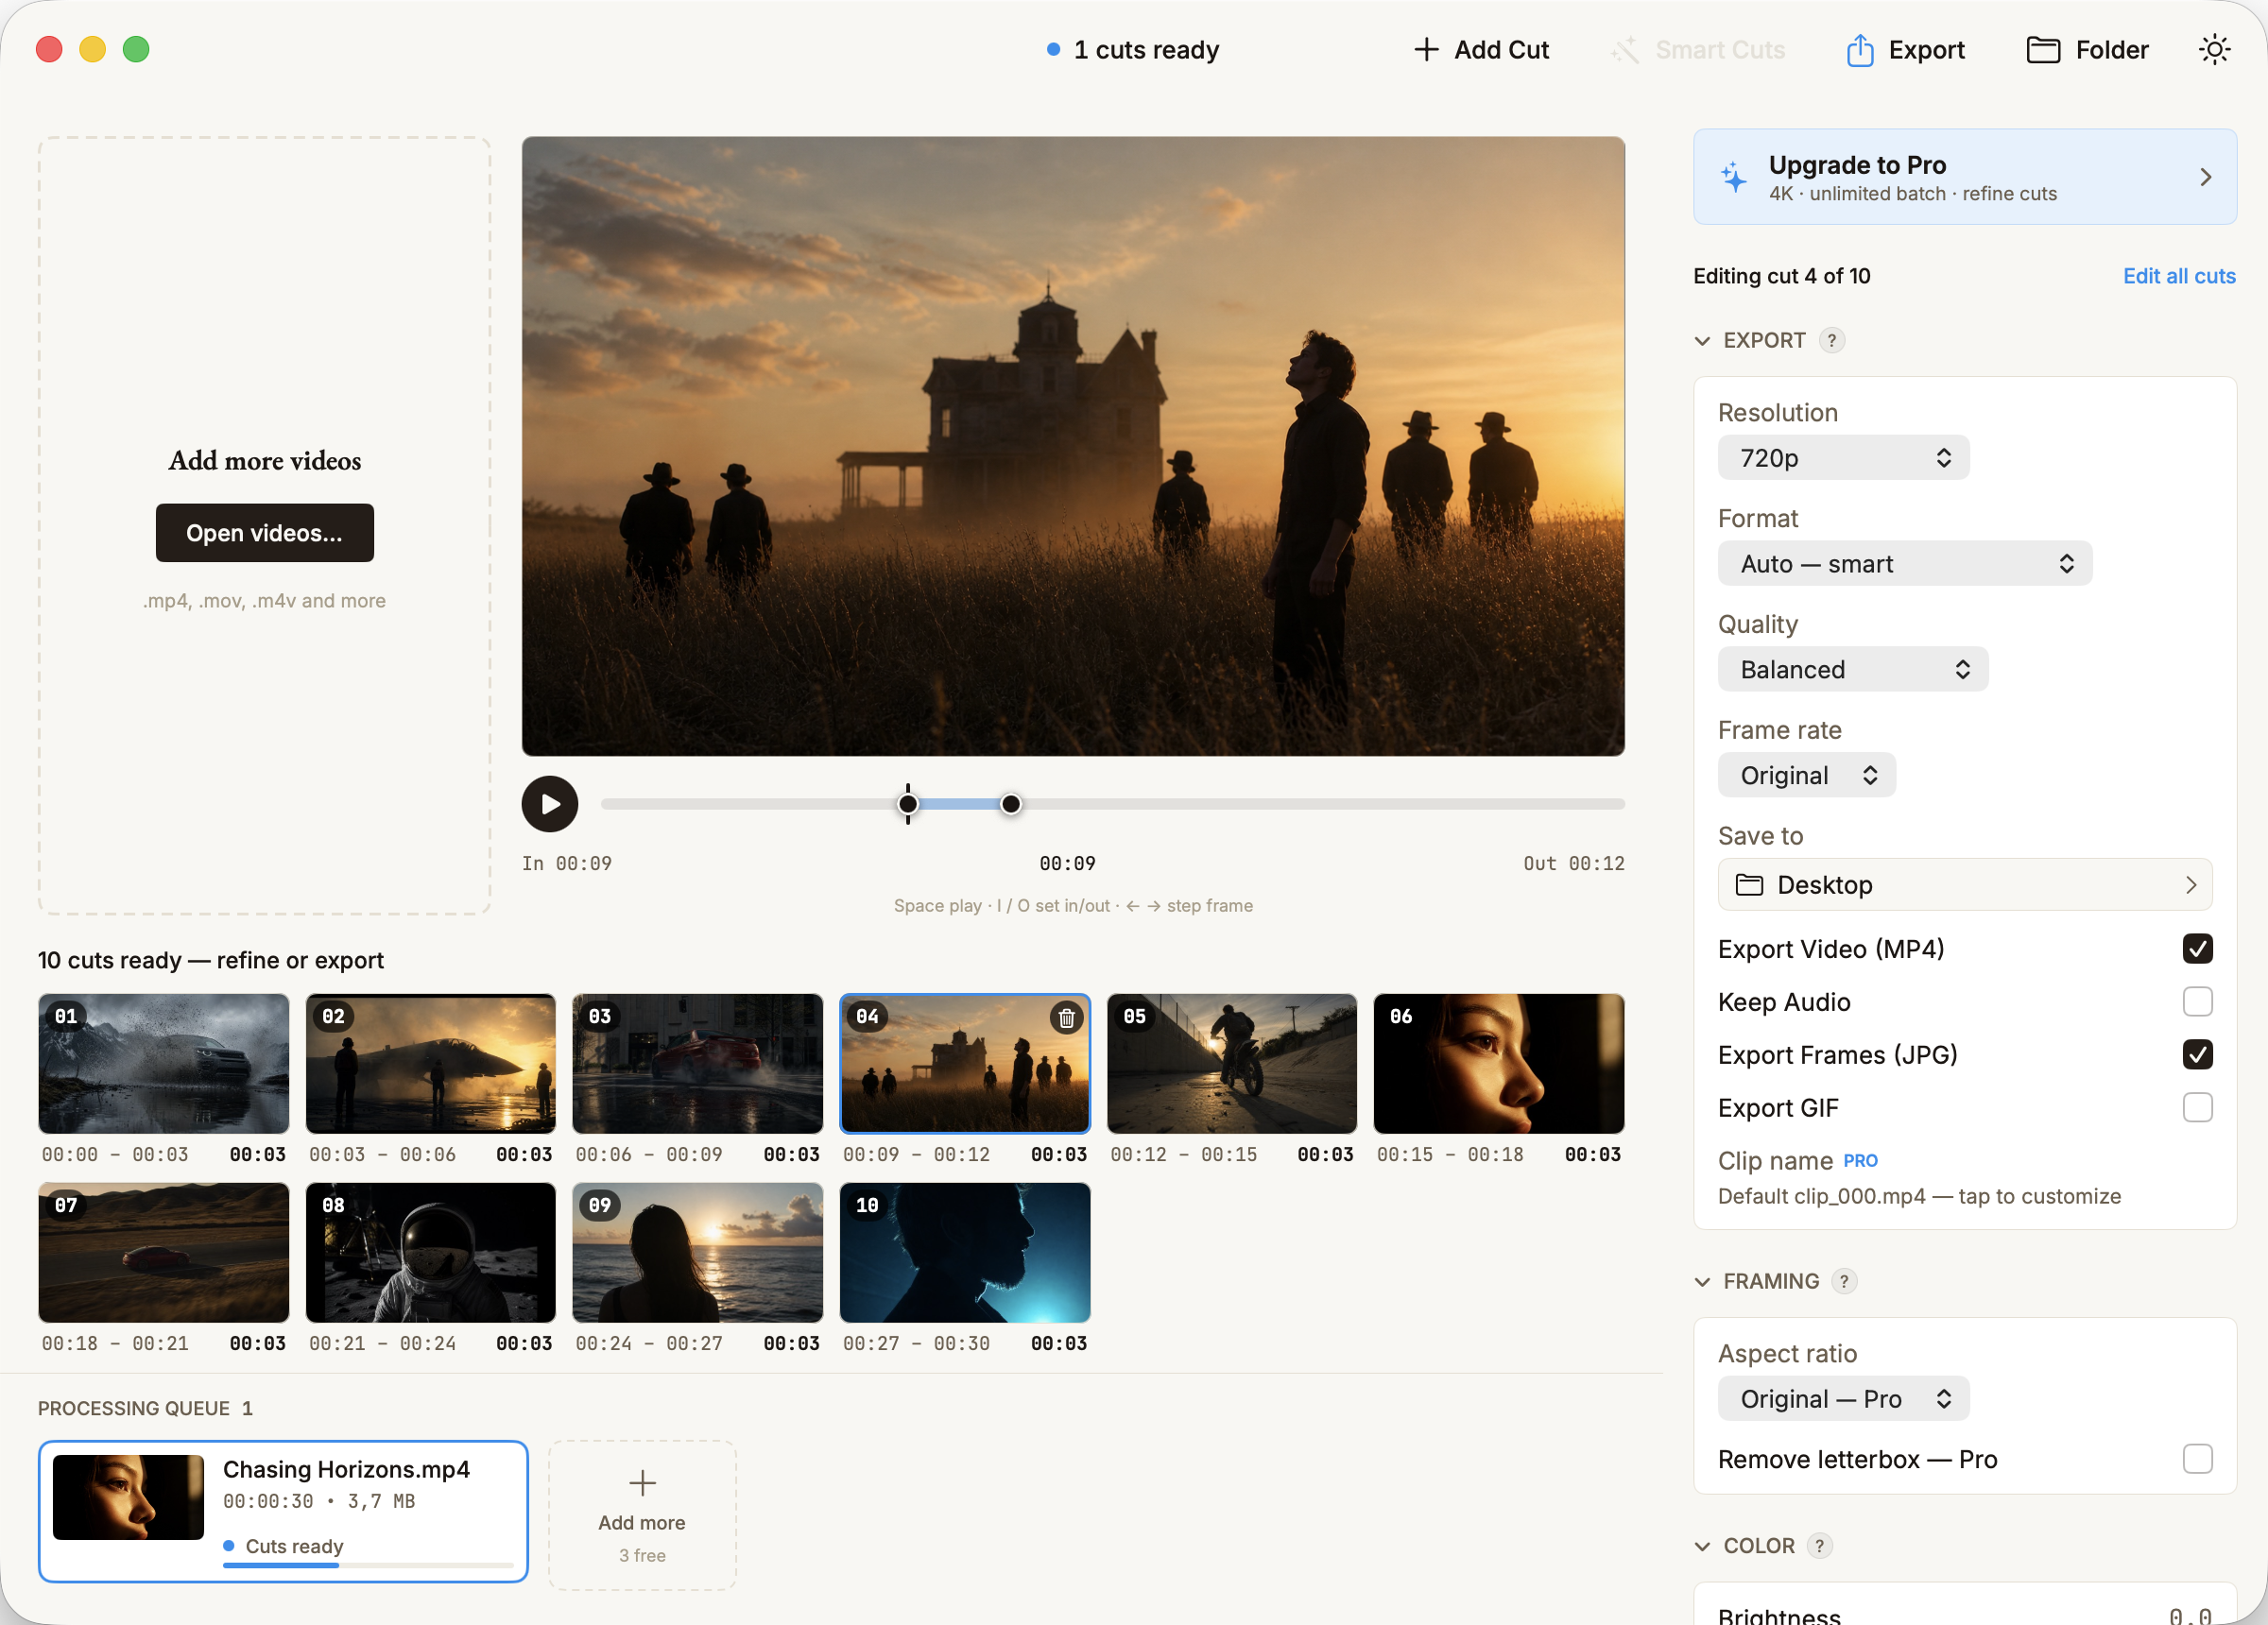Click the Desktop folder icon in Save to

click(1749, 885)
